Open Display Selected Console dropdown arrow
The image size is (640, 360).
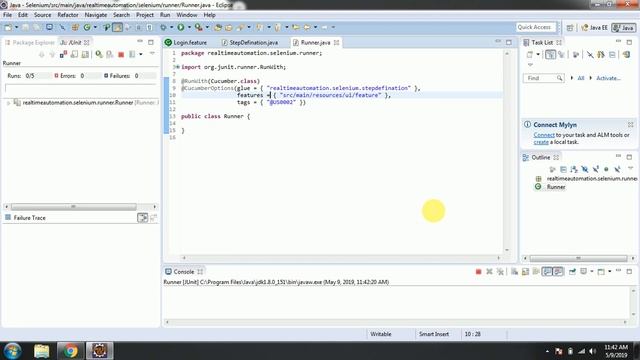point(591,271)
